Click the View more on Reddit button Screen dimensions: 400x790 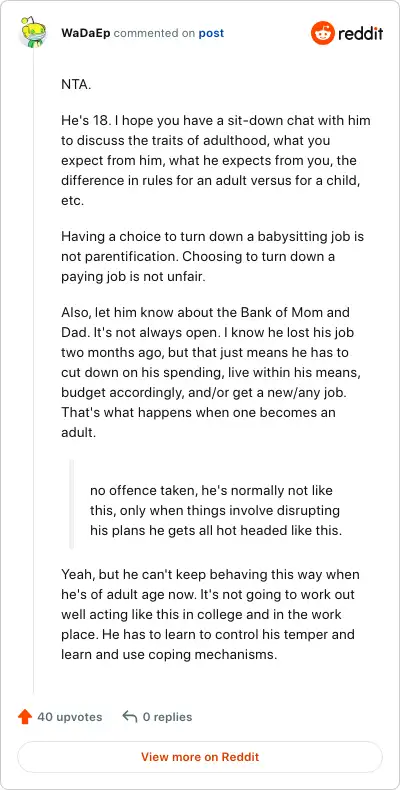[200, 757]
